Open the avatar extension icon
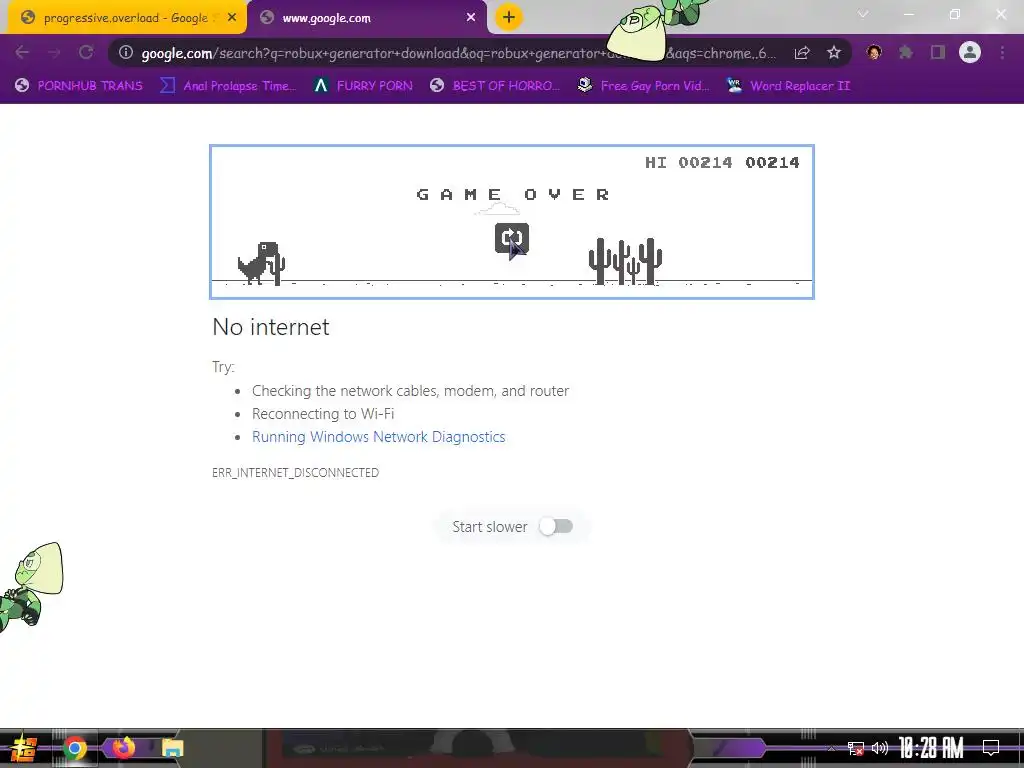Image resolution: width=1024 pixels, height=768 pixels. click(x=874, y=52)
